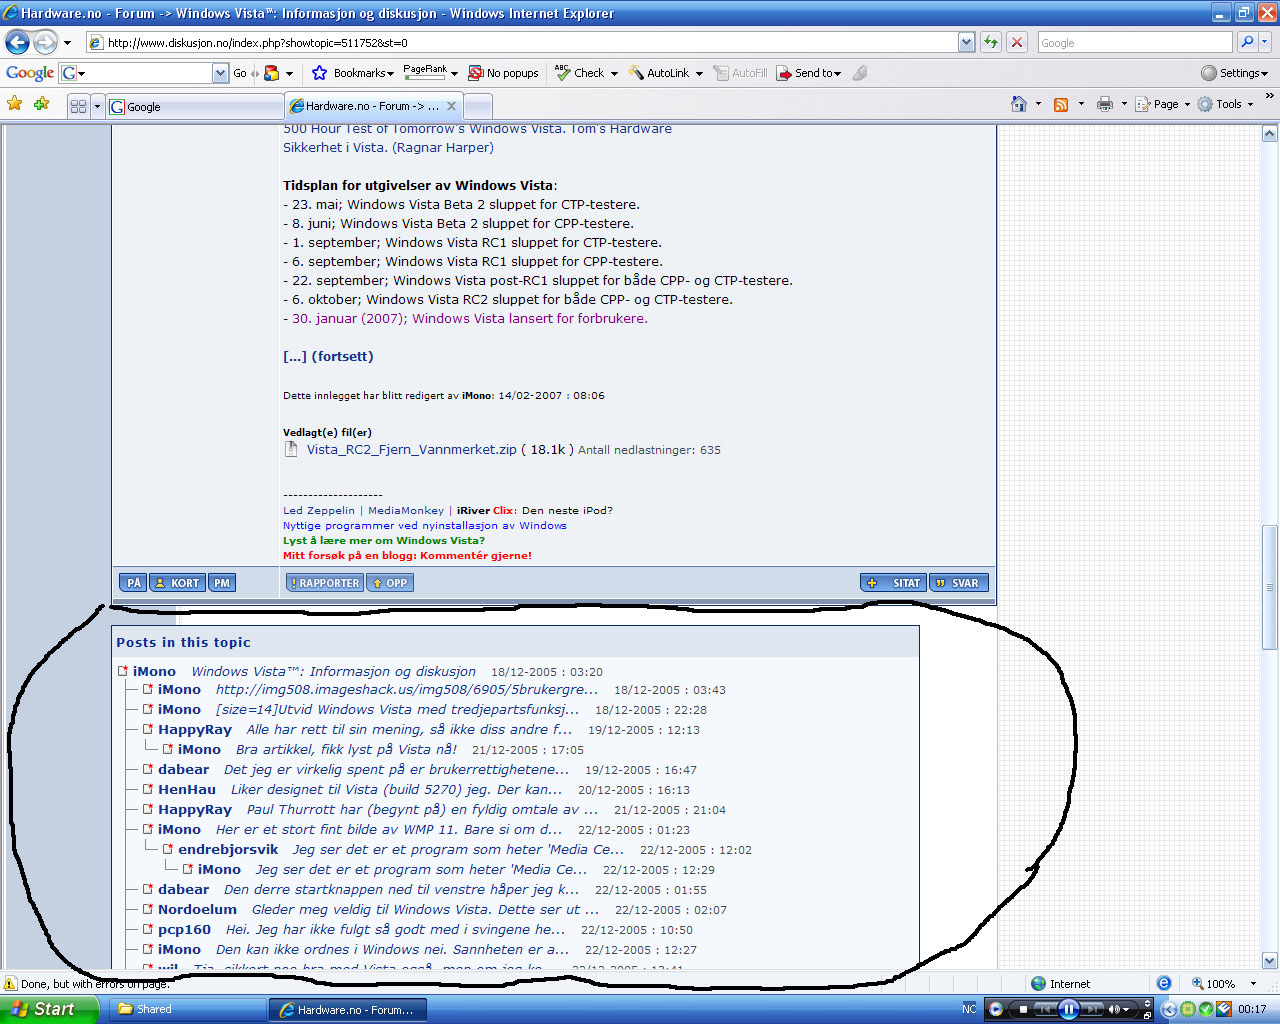
Task: Toggle the spell Check button
Action: (581, 73)
